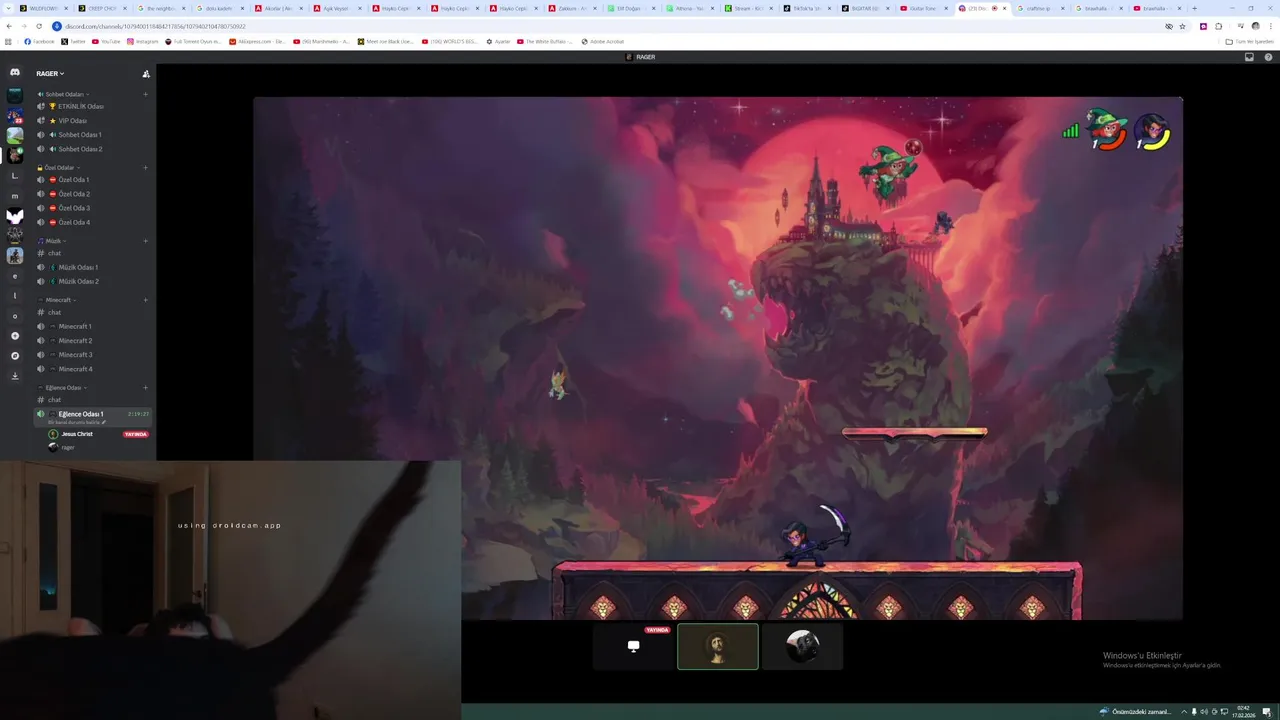1280x720 pixels.
Task: Join Özel Oda 3 voice channel
Action: click(93, 208)
